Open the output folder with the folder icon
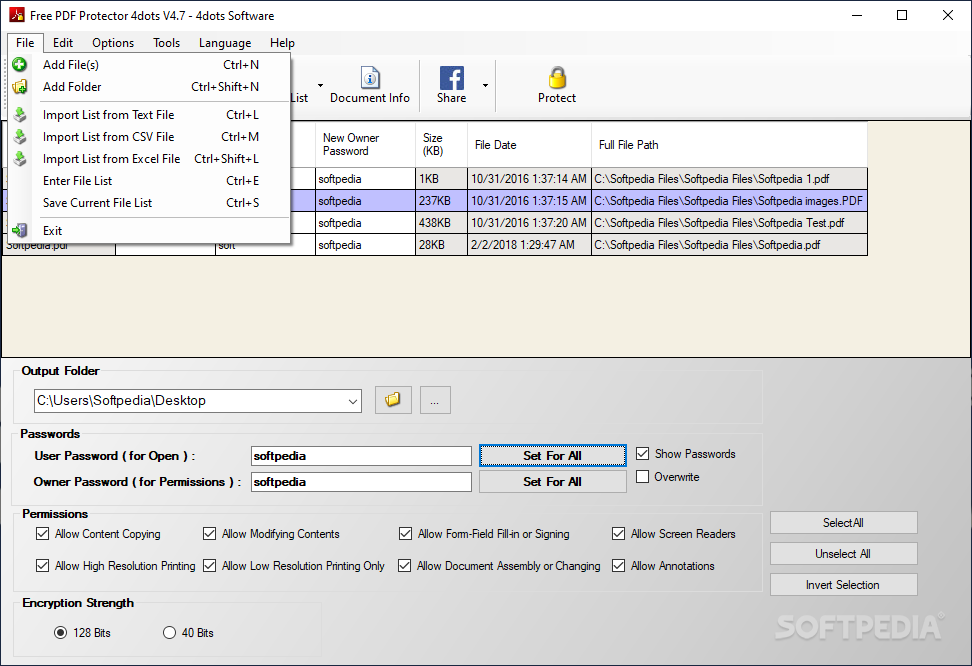This screenshot has height=666, width=972. [393, 400]
